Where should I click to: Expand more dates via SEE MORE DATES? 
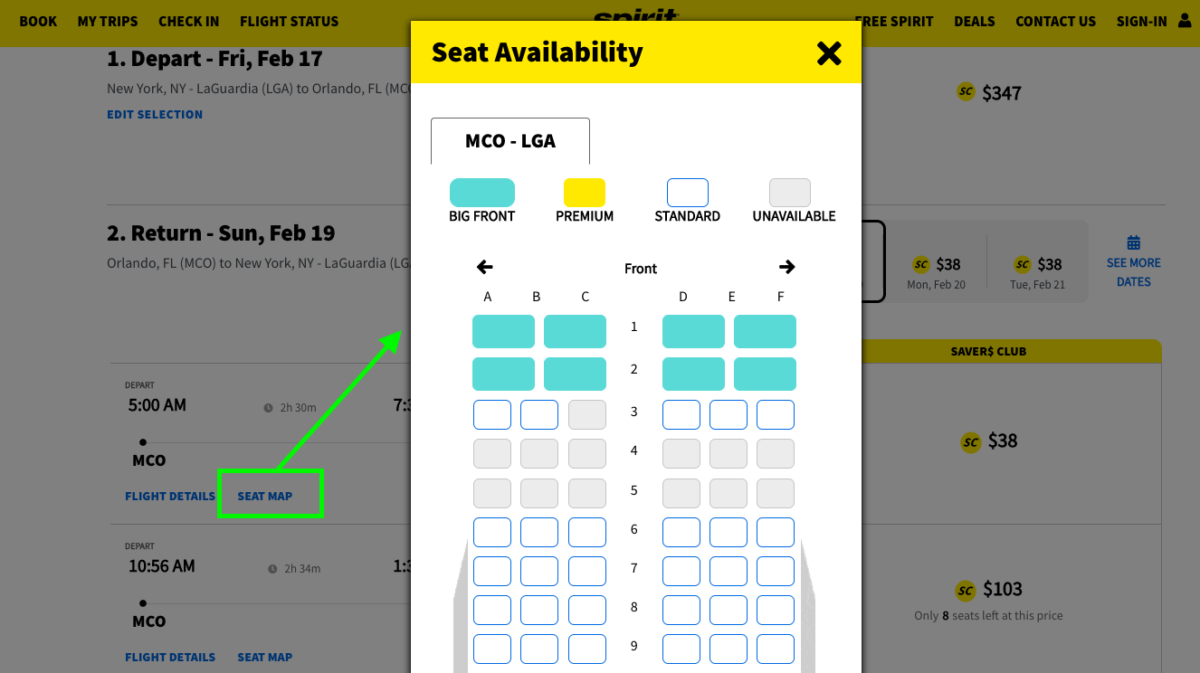point(1133,272)
